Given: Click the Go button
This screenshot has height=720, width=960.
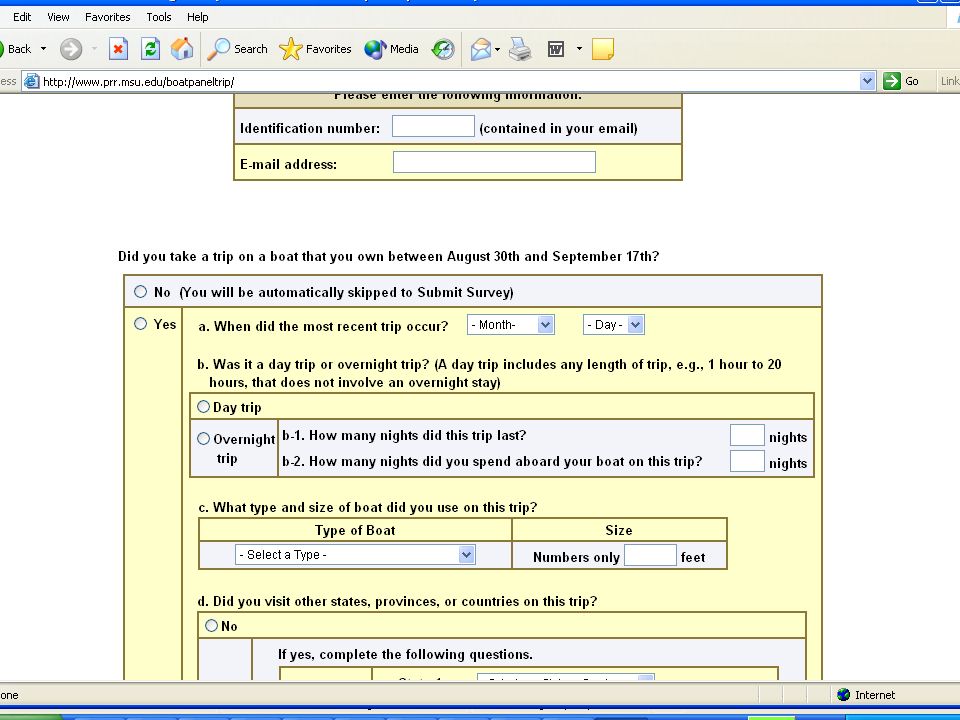Looking at the screenshot, I should 902,81.
